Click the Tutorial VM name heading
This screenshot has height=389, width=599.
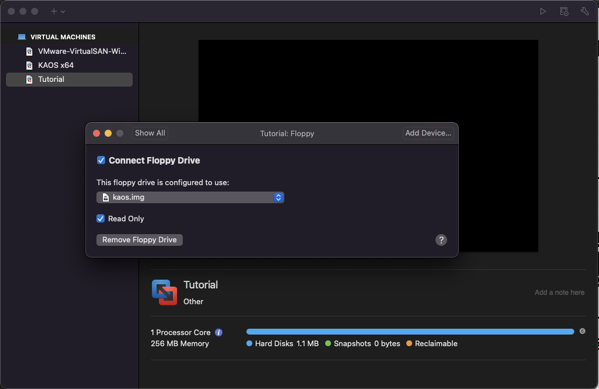pos(201,285)
